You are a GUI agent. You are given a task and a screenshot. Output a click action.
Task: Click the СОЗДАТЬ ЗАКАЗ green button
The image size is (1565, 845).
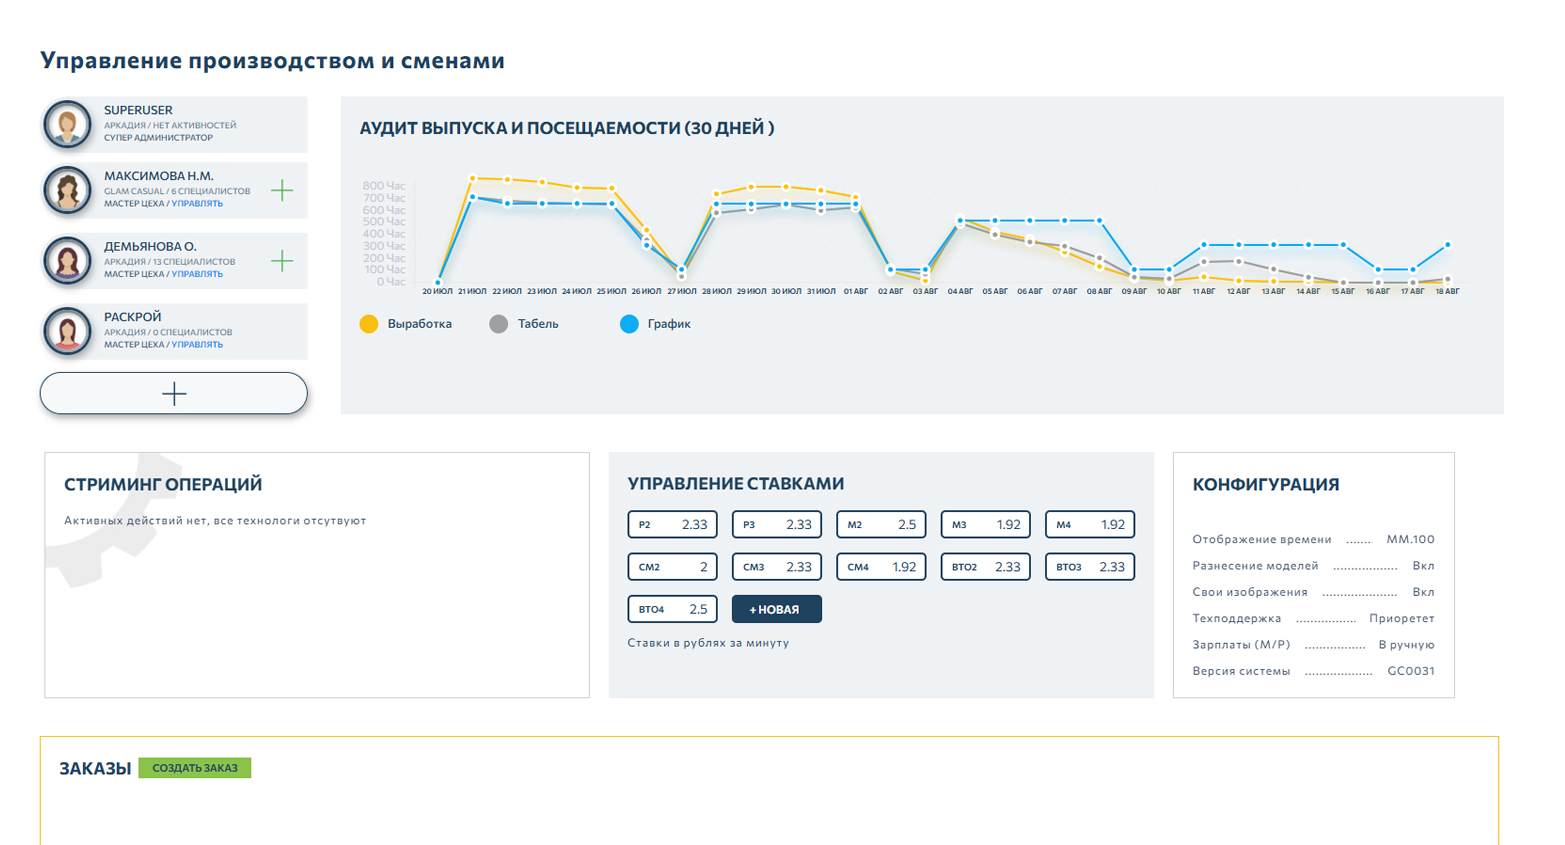point(195,768)
